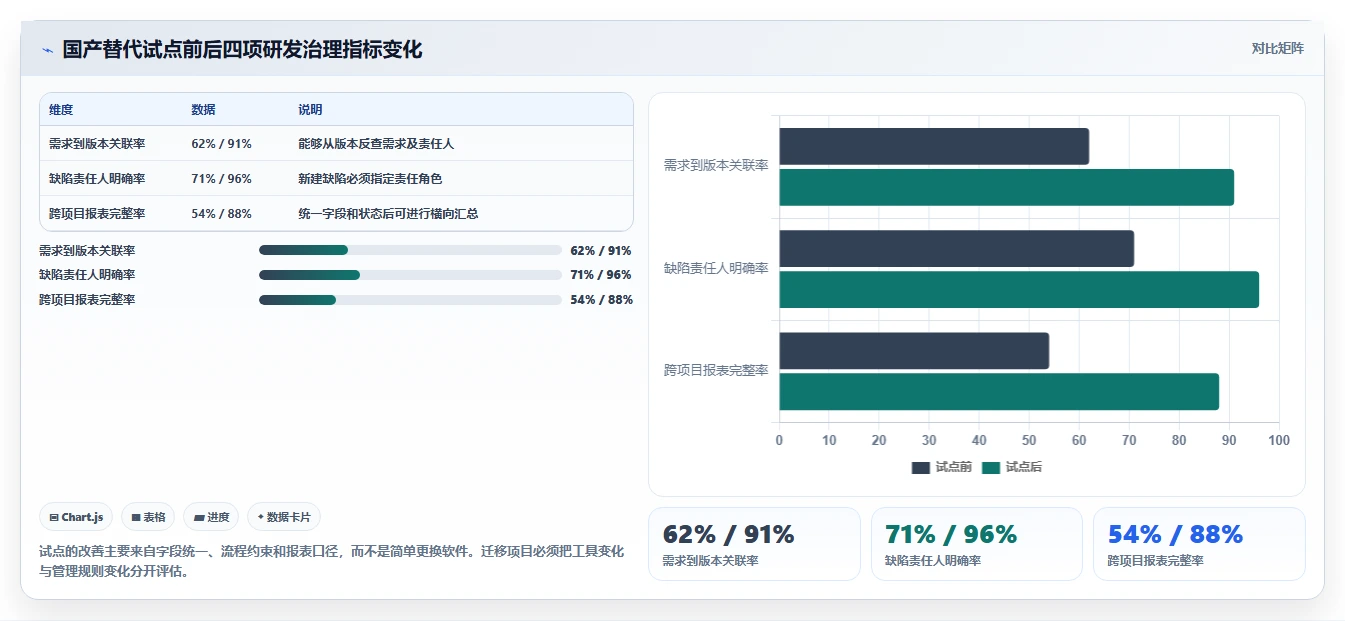
Task: Click progress label 需求到版本关联率
Action: pyautogui.click(x=87, y=250)
